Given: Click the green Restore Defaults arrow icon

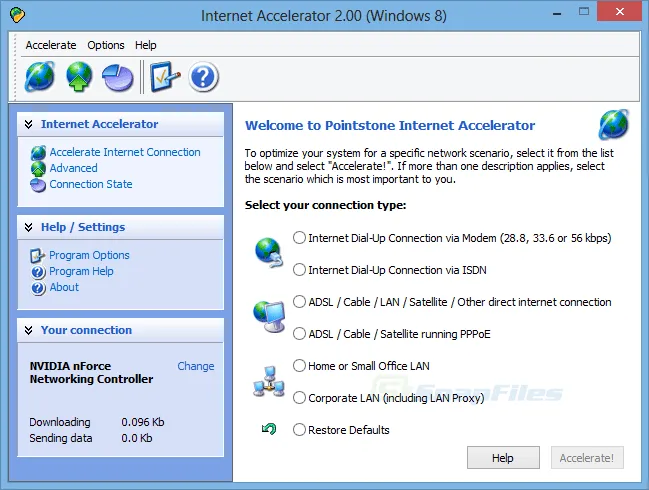Looking at the screenshot, I should [269, 429].
